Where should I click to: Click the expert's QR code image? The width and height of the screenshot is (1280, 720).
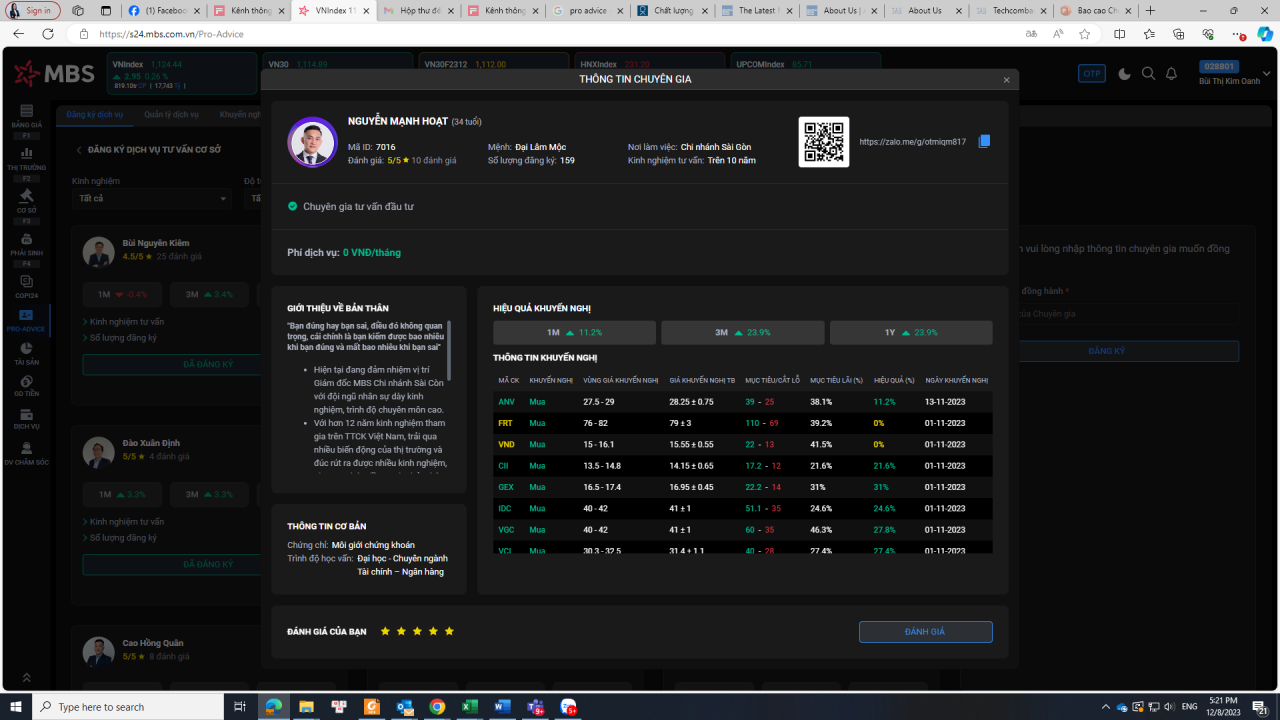coord(824,142)
